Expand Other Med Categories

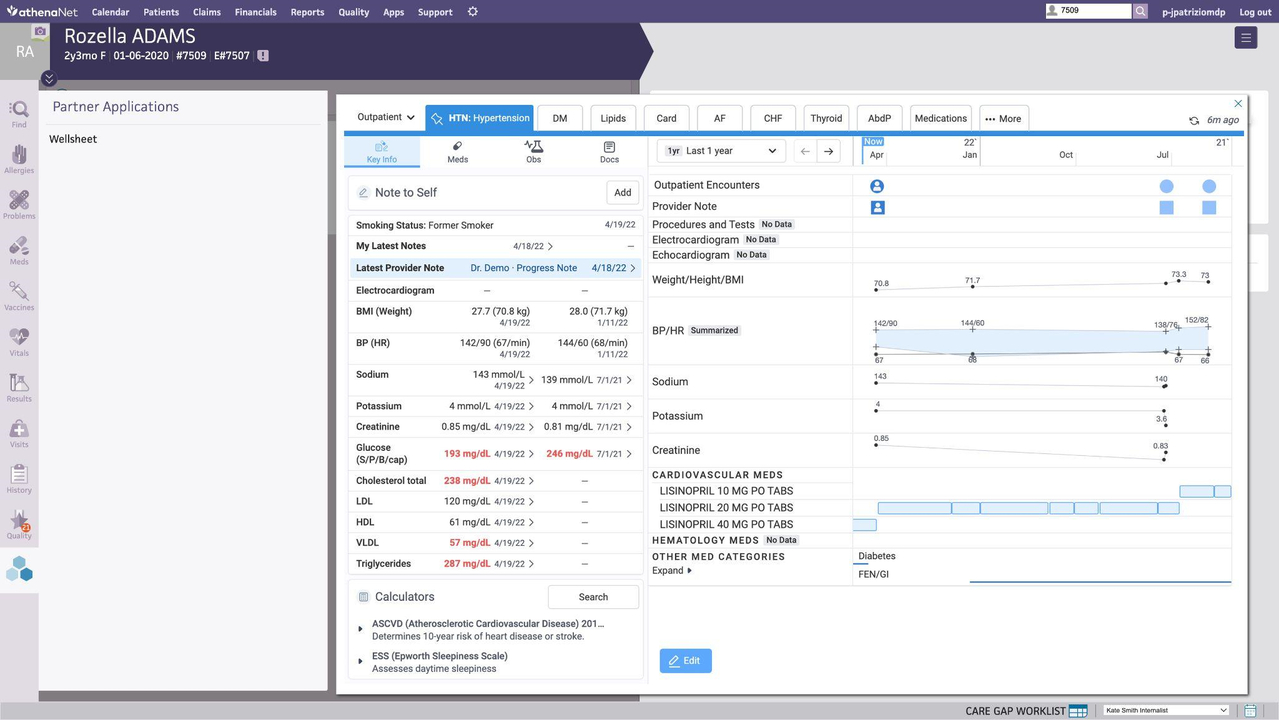[671, 571]
